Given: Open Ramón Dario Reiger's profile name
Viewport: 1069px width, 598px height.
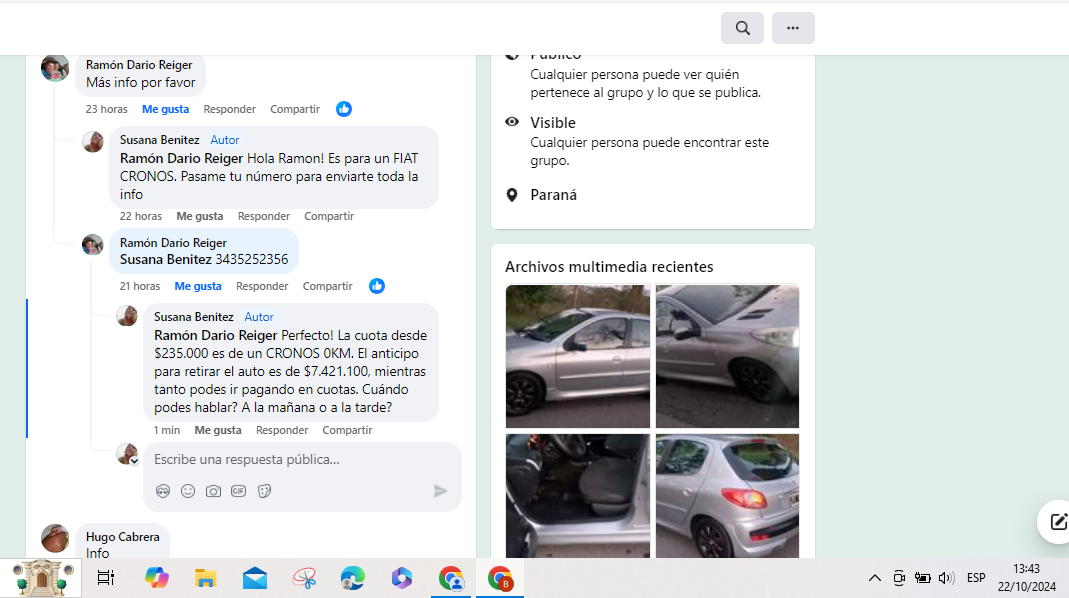Looking at the screenshot, I should click(139, 65).
